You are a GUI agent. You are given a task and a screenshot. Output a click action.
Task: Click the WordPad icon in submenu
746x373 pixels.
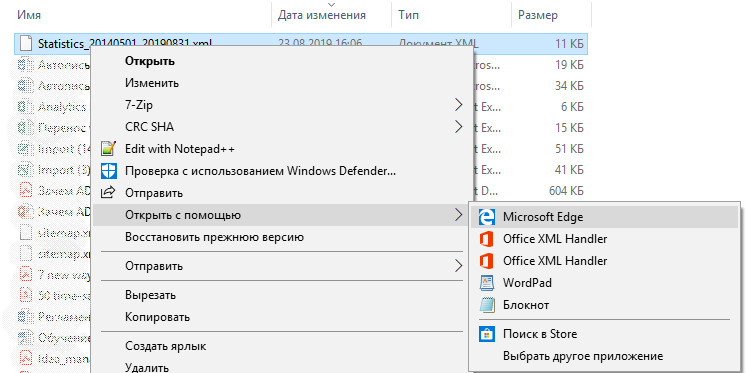[487, 283]
